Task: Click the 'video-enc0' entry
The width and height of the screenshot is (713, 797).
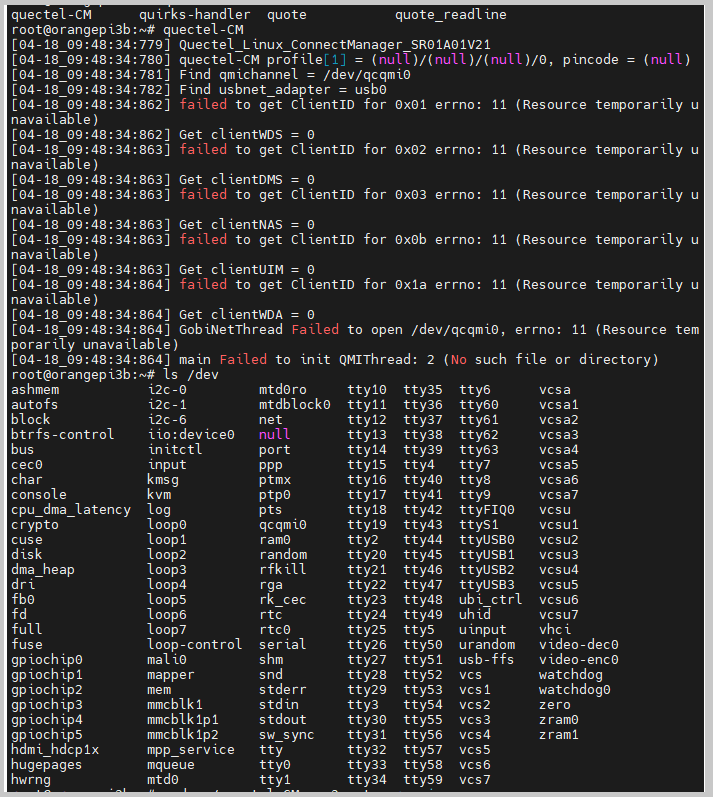Action: pyautogui.click(x=579, y=660)
